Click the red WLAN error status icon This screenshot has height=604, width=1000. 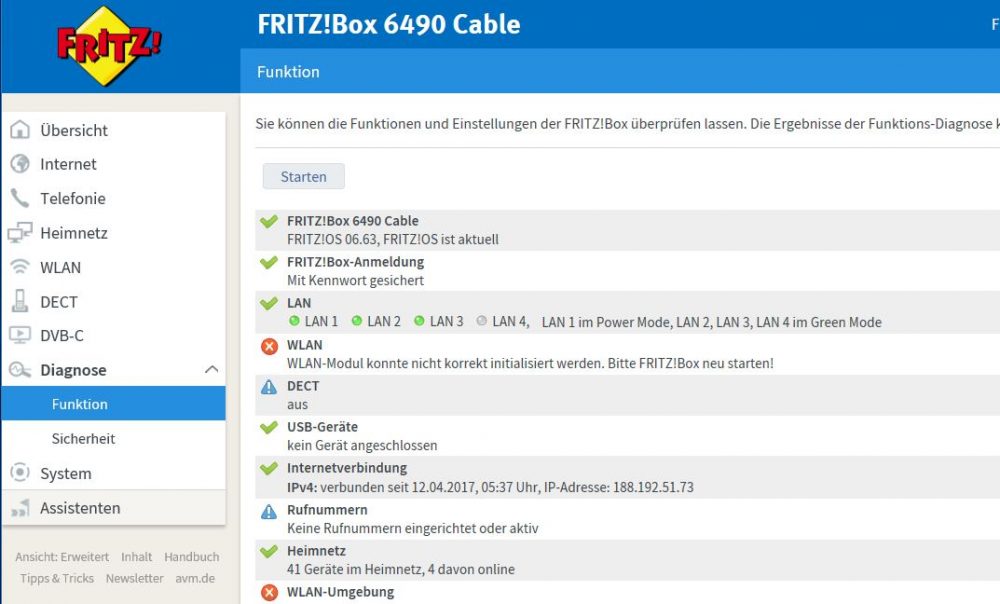click(268, 347)
